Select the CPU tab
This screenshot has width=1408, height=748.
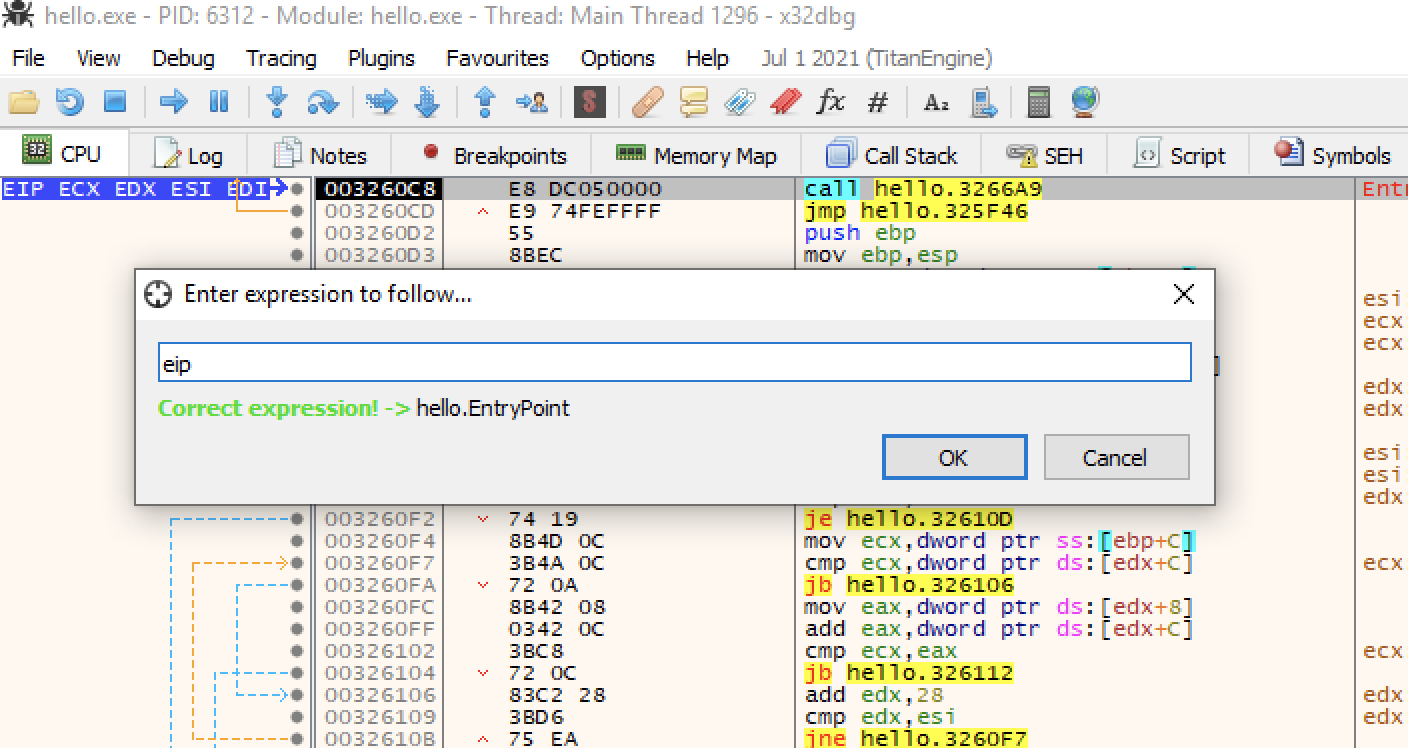63,154
